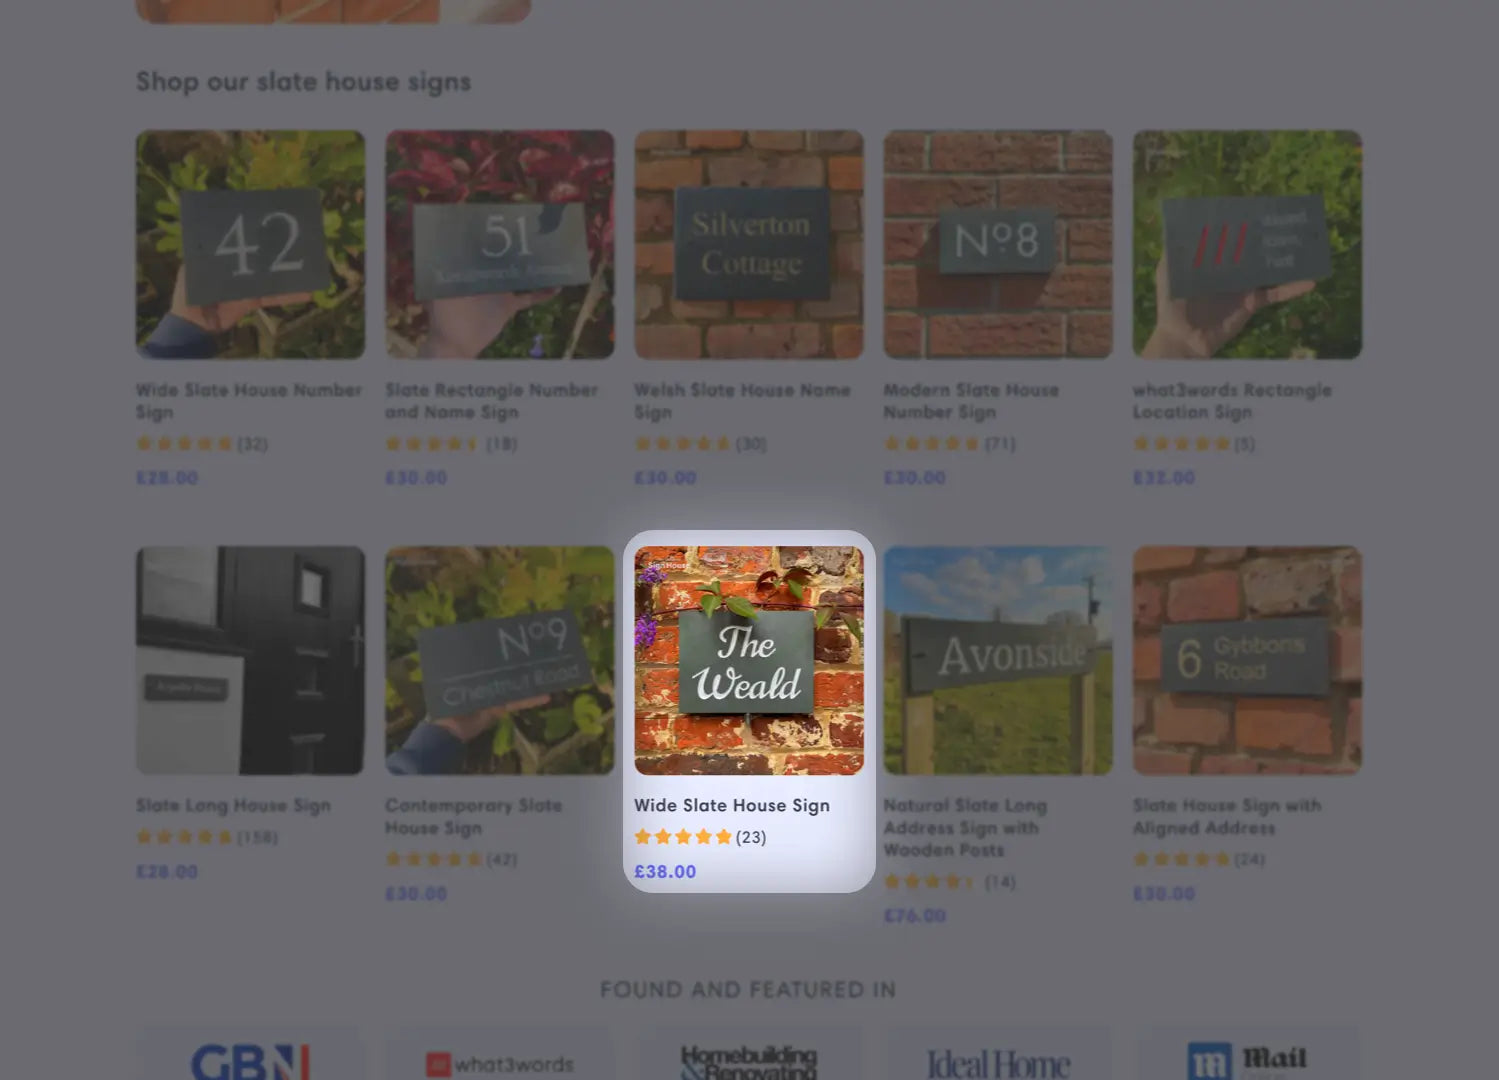
Task: Click Modern Slate House Number Sign title
Action: point(971,400)
